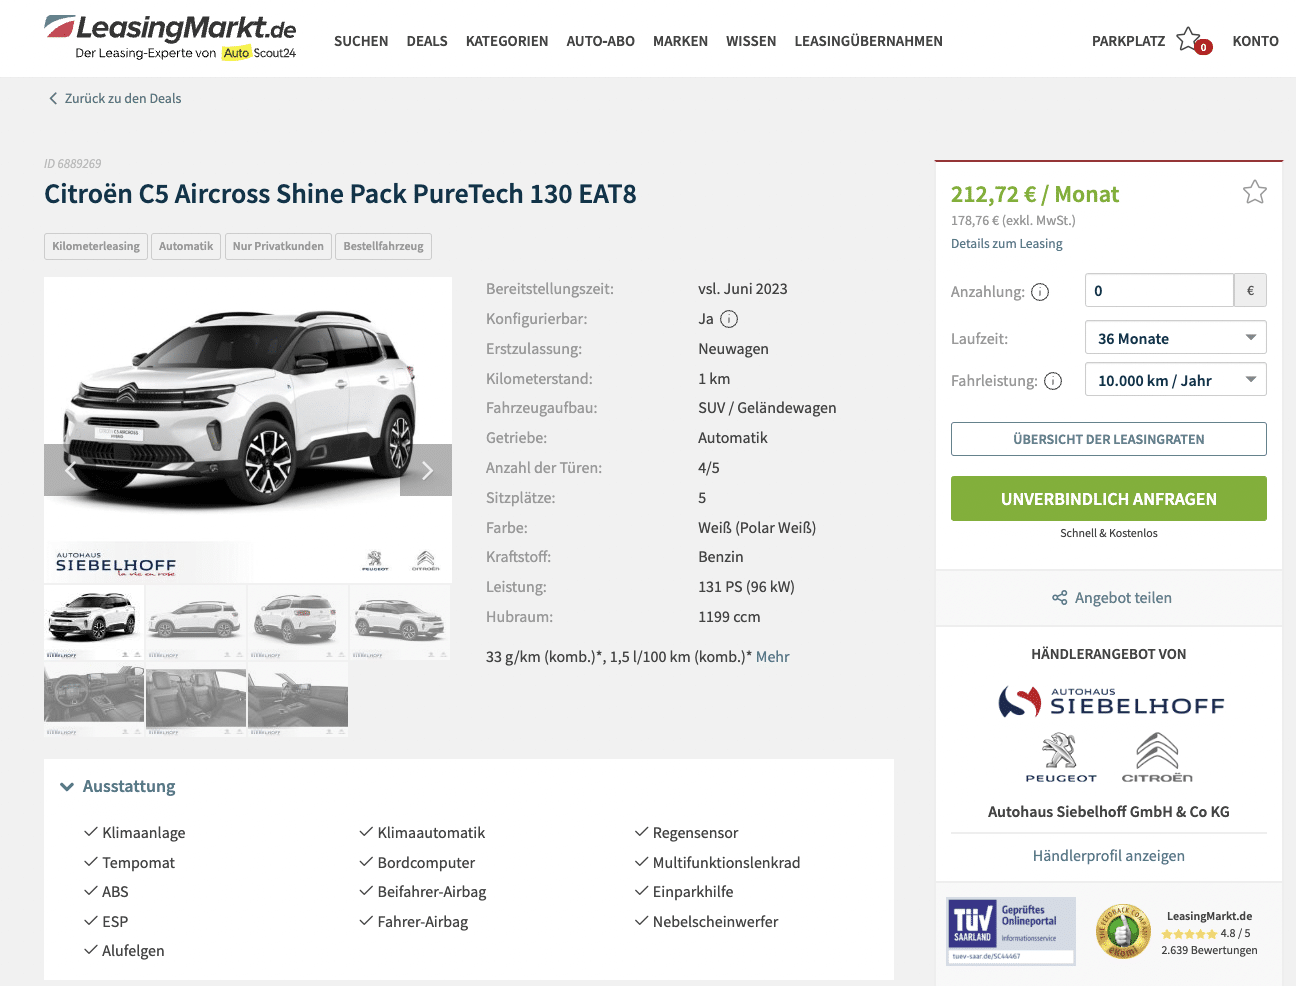Show previous car image with left arrow
The height and width of the screenshot is (986, 1296).
click(x=70, y=470)
